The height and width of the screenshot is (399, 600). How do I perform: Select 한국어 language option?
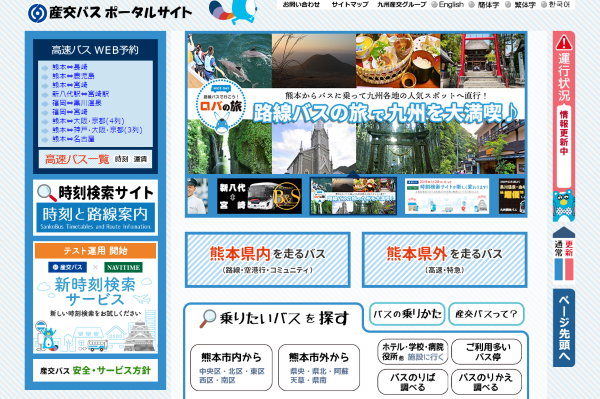click(555, 5)
